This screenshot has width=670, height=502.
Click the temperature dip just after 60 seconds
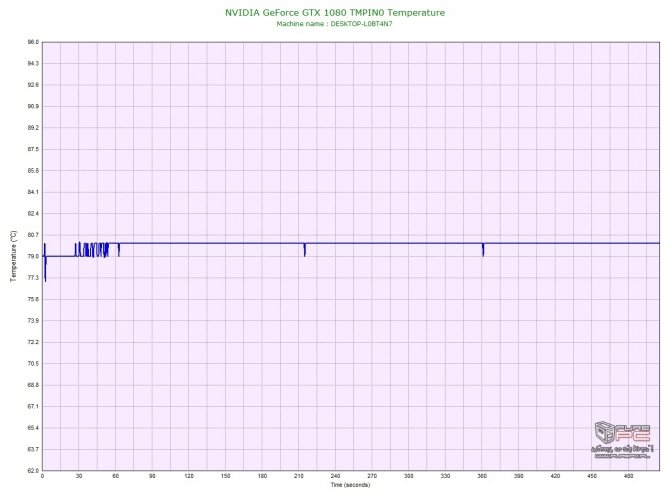[x=119, y=250]
